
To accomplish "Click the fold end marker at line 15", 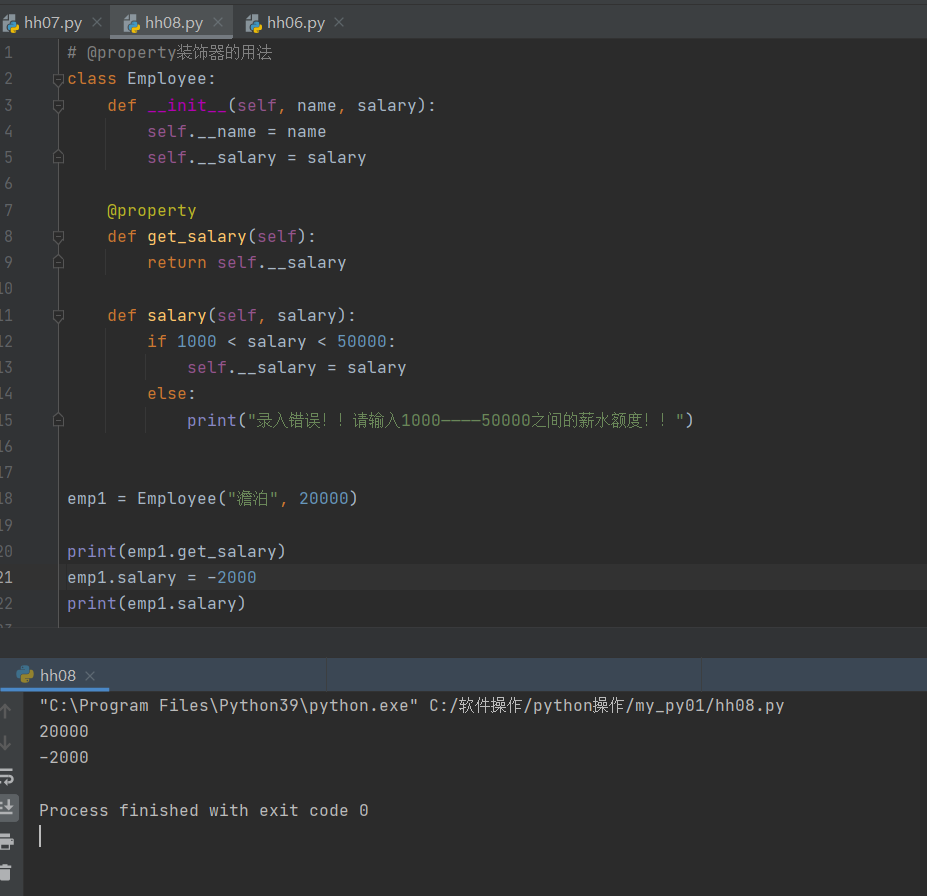I will click(x=58, y=420).
